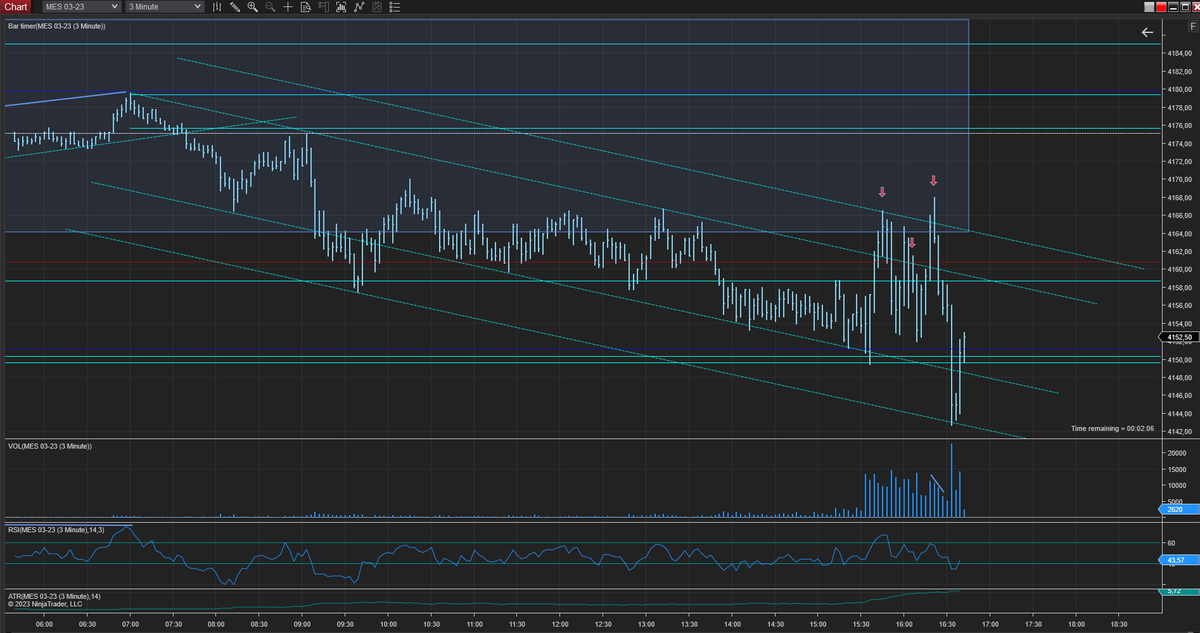Click the red Chart tab label

coord(16,7)
